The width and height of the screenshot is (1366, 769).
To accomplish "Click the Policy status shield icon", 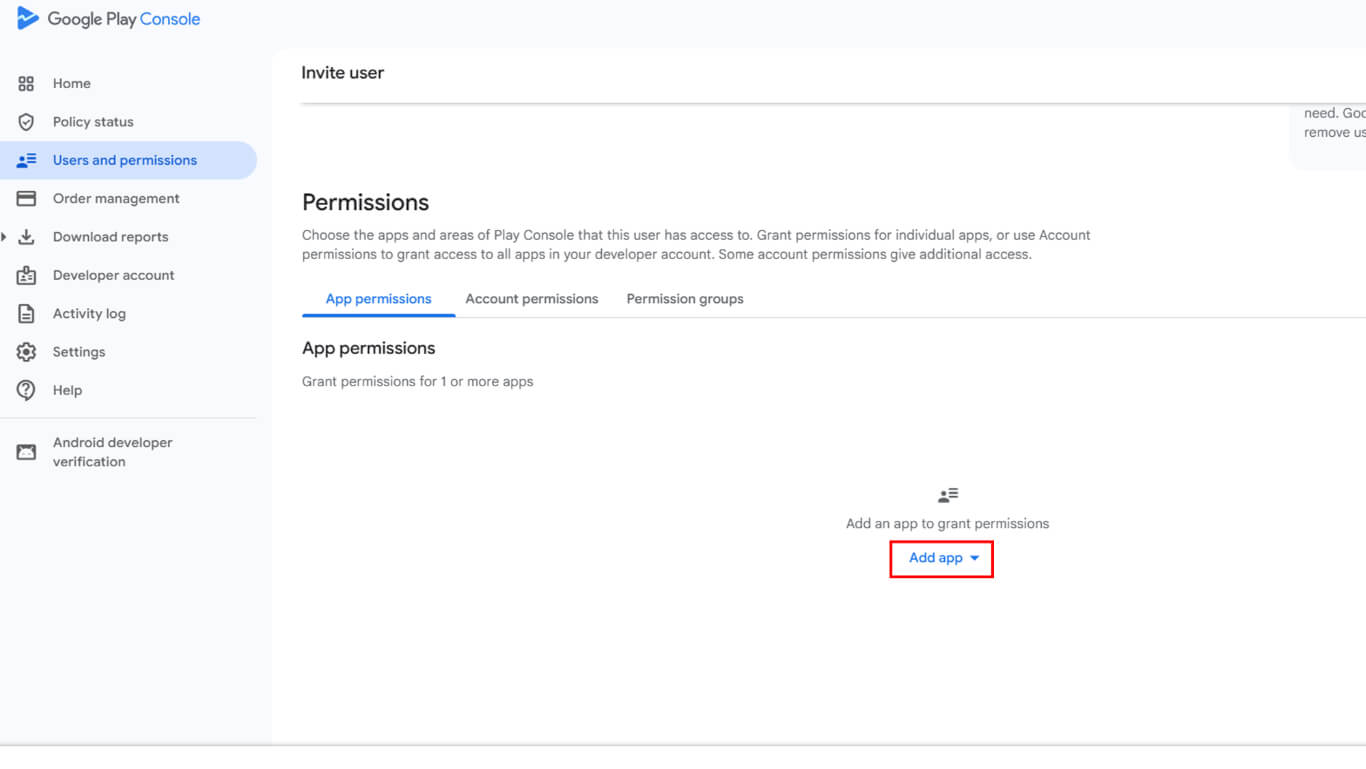I will click(27, 122).
